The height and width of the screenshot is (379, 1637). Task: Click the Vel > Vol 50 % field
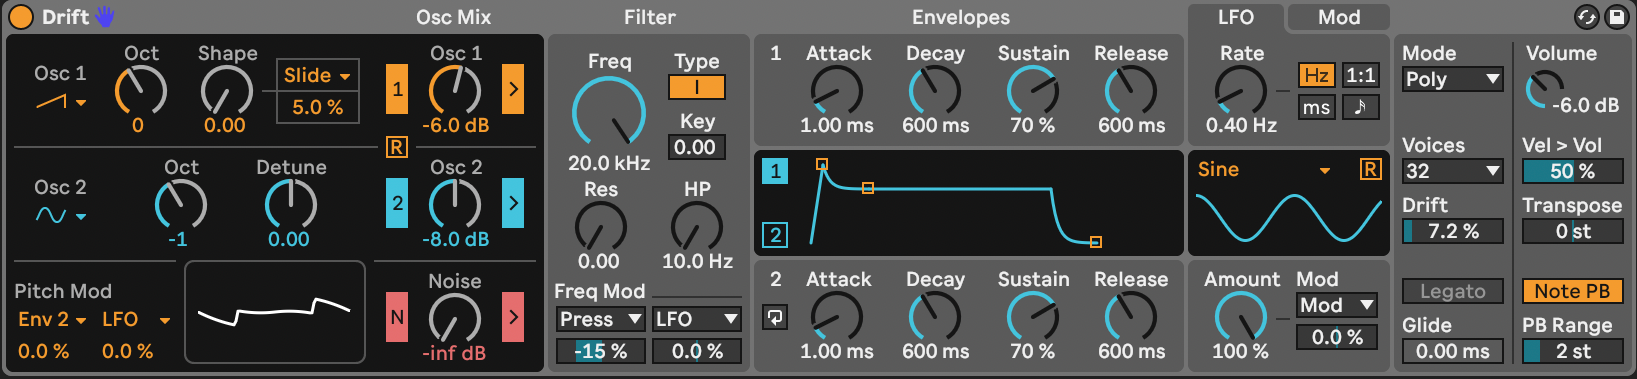[1572, 171]
